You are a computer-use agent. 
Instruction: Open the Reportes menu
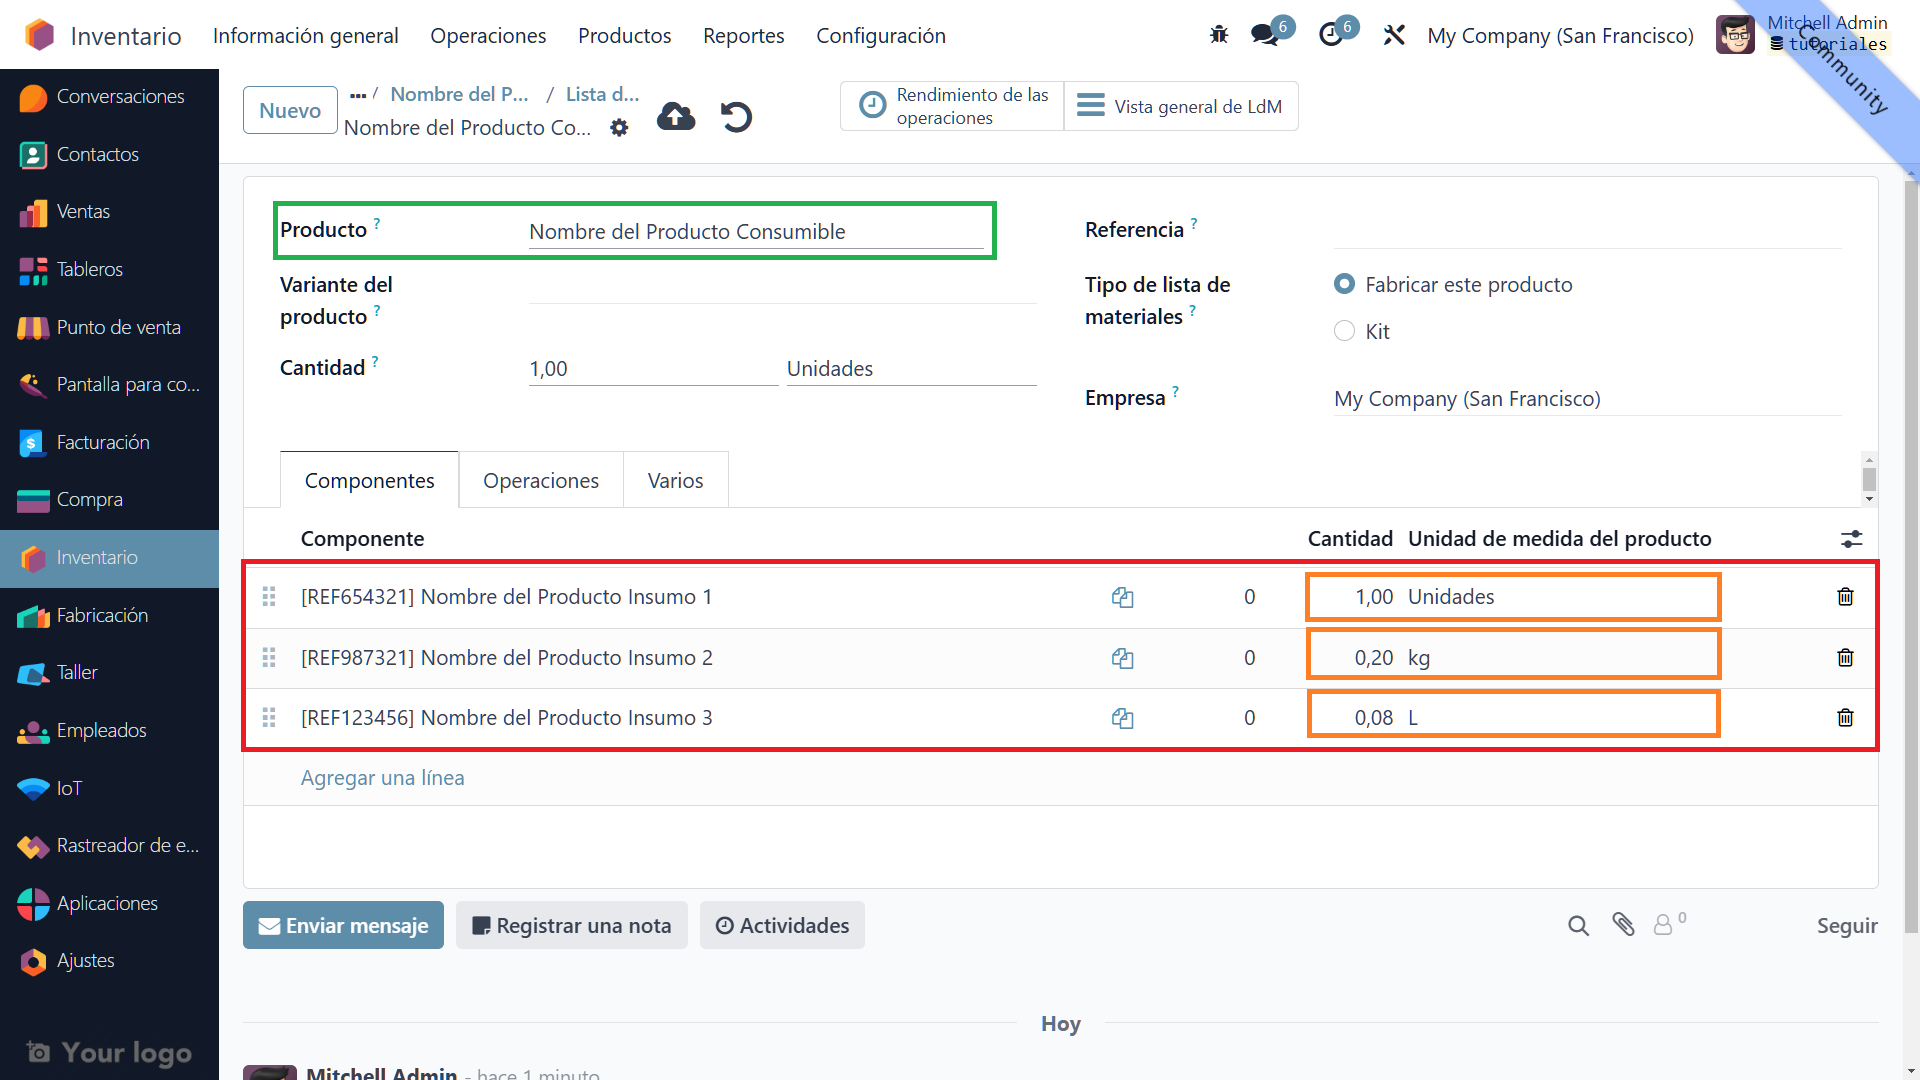[x=743, y=36]
